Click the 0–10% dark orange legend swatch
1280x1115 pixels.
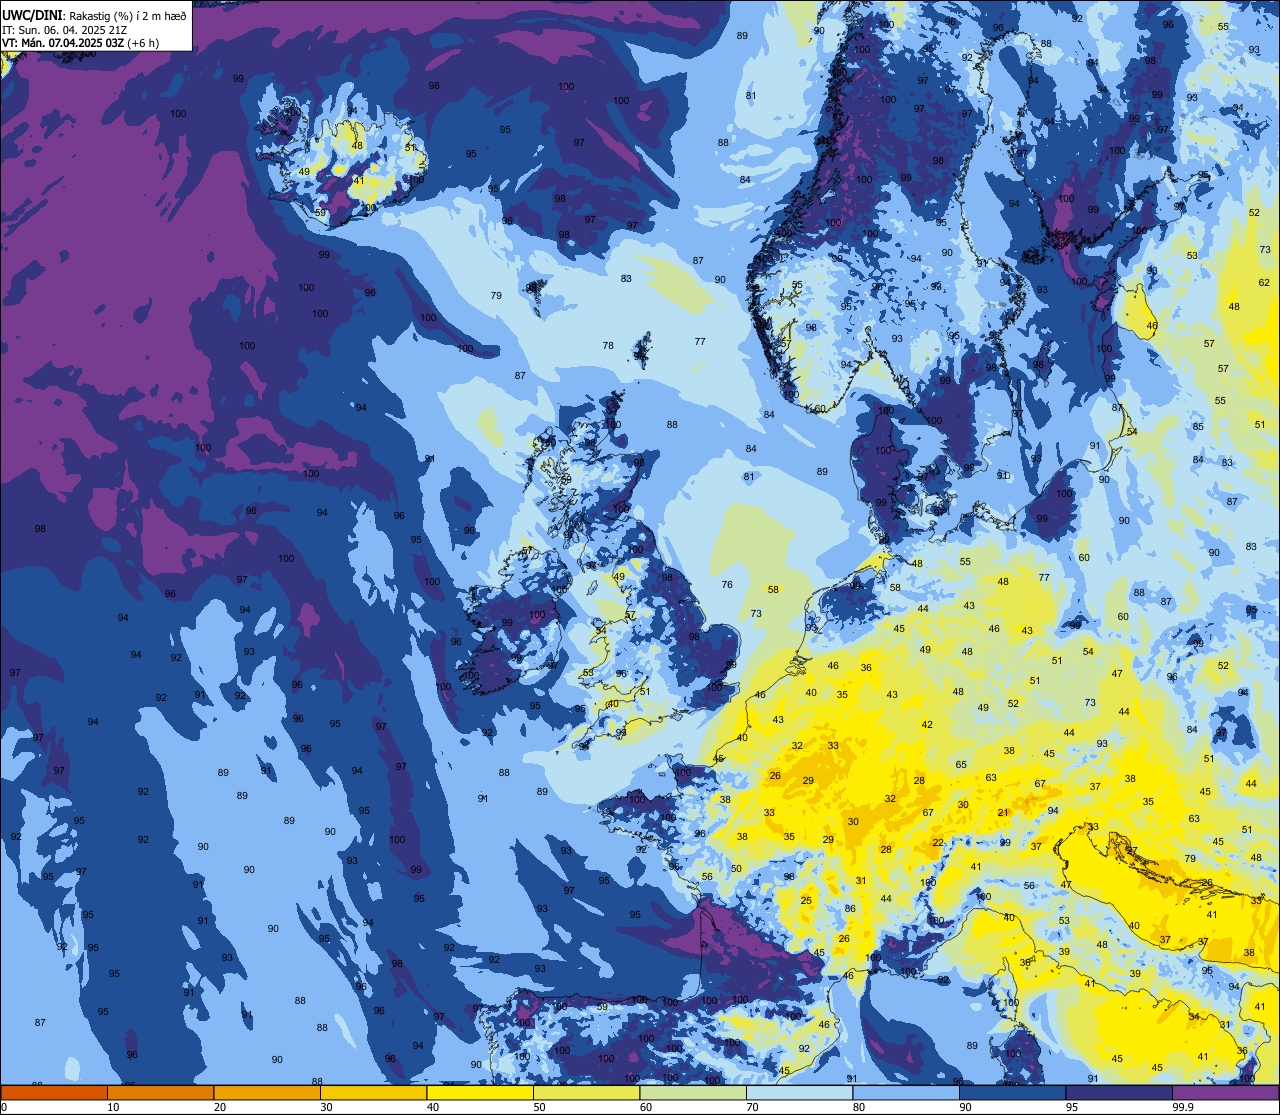tap(54, 1092)
